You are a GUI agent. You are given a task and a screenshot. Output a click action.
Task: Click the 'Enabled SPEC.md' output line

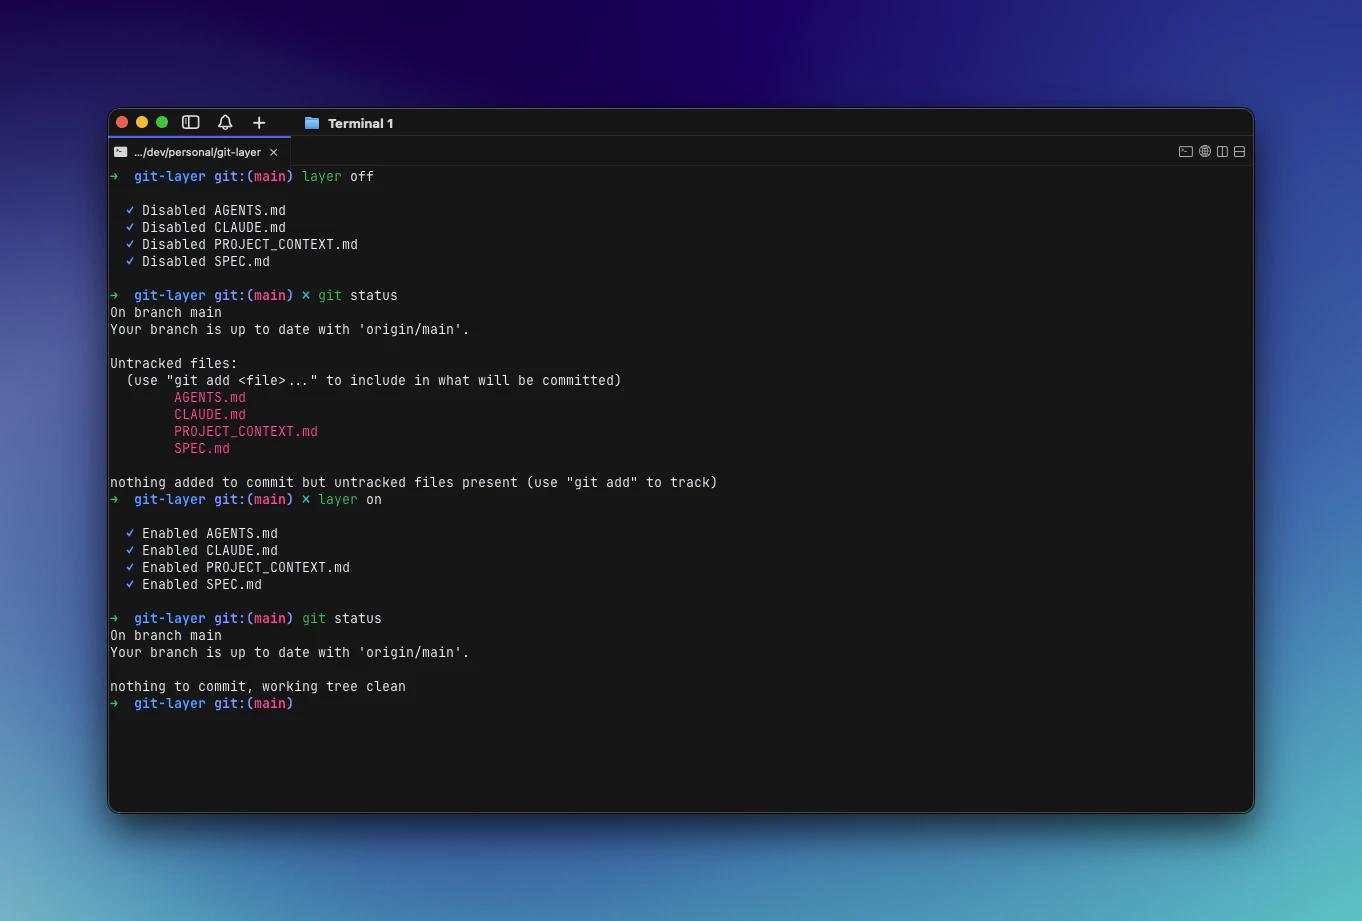pos(194,584)
